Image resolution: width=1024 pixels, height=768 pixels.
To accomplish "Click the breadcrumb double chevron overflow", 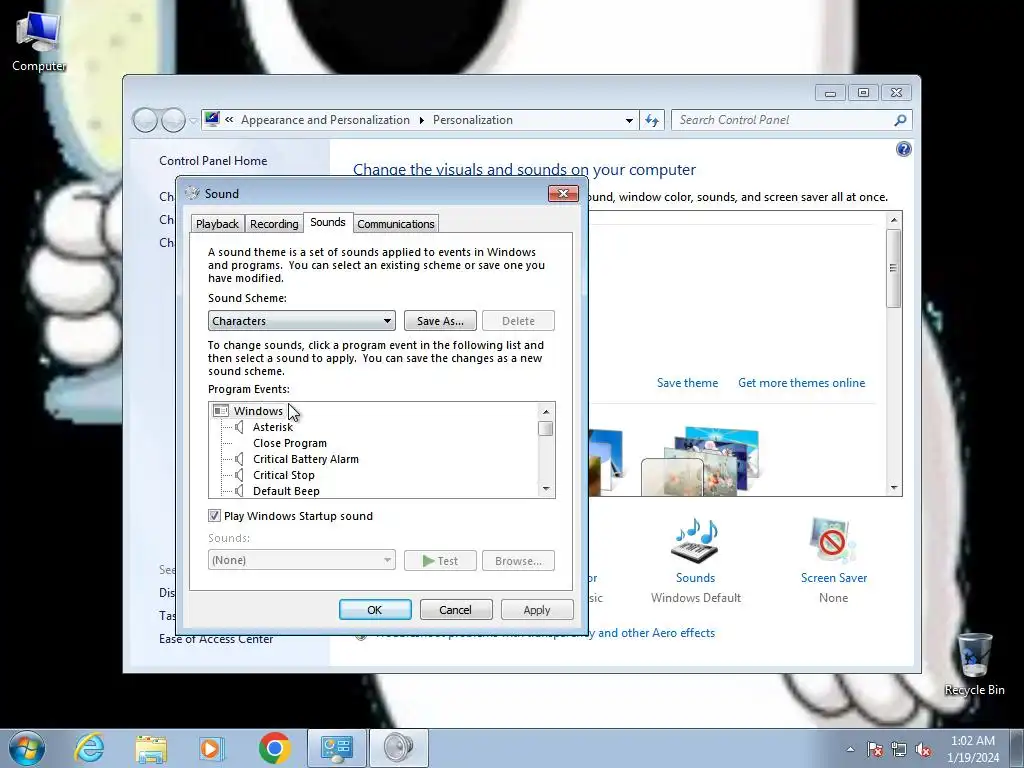I will tap(229, 120).
